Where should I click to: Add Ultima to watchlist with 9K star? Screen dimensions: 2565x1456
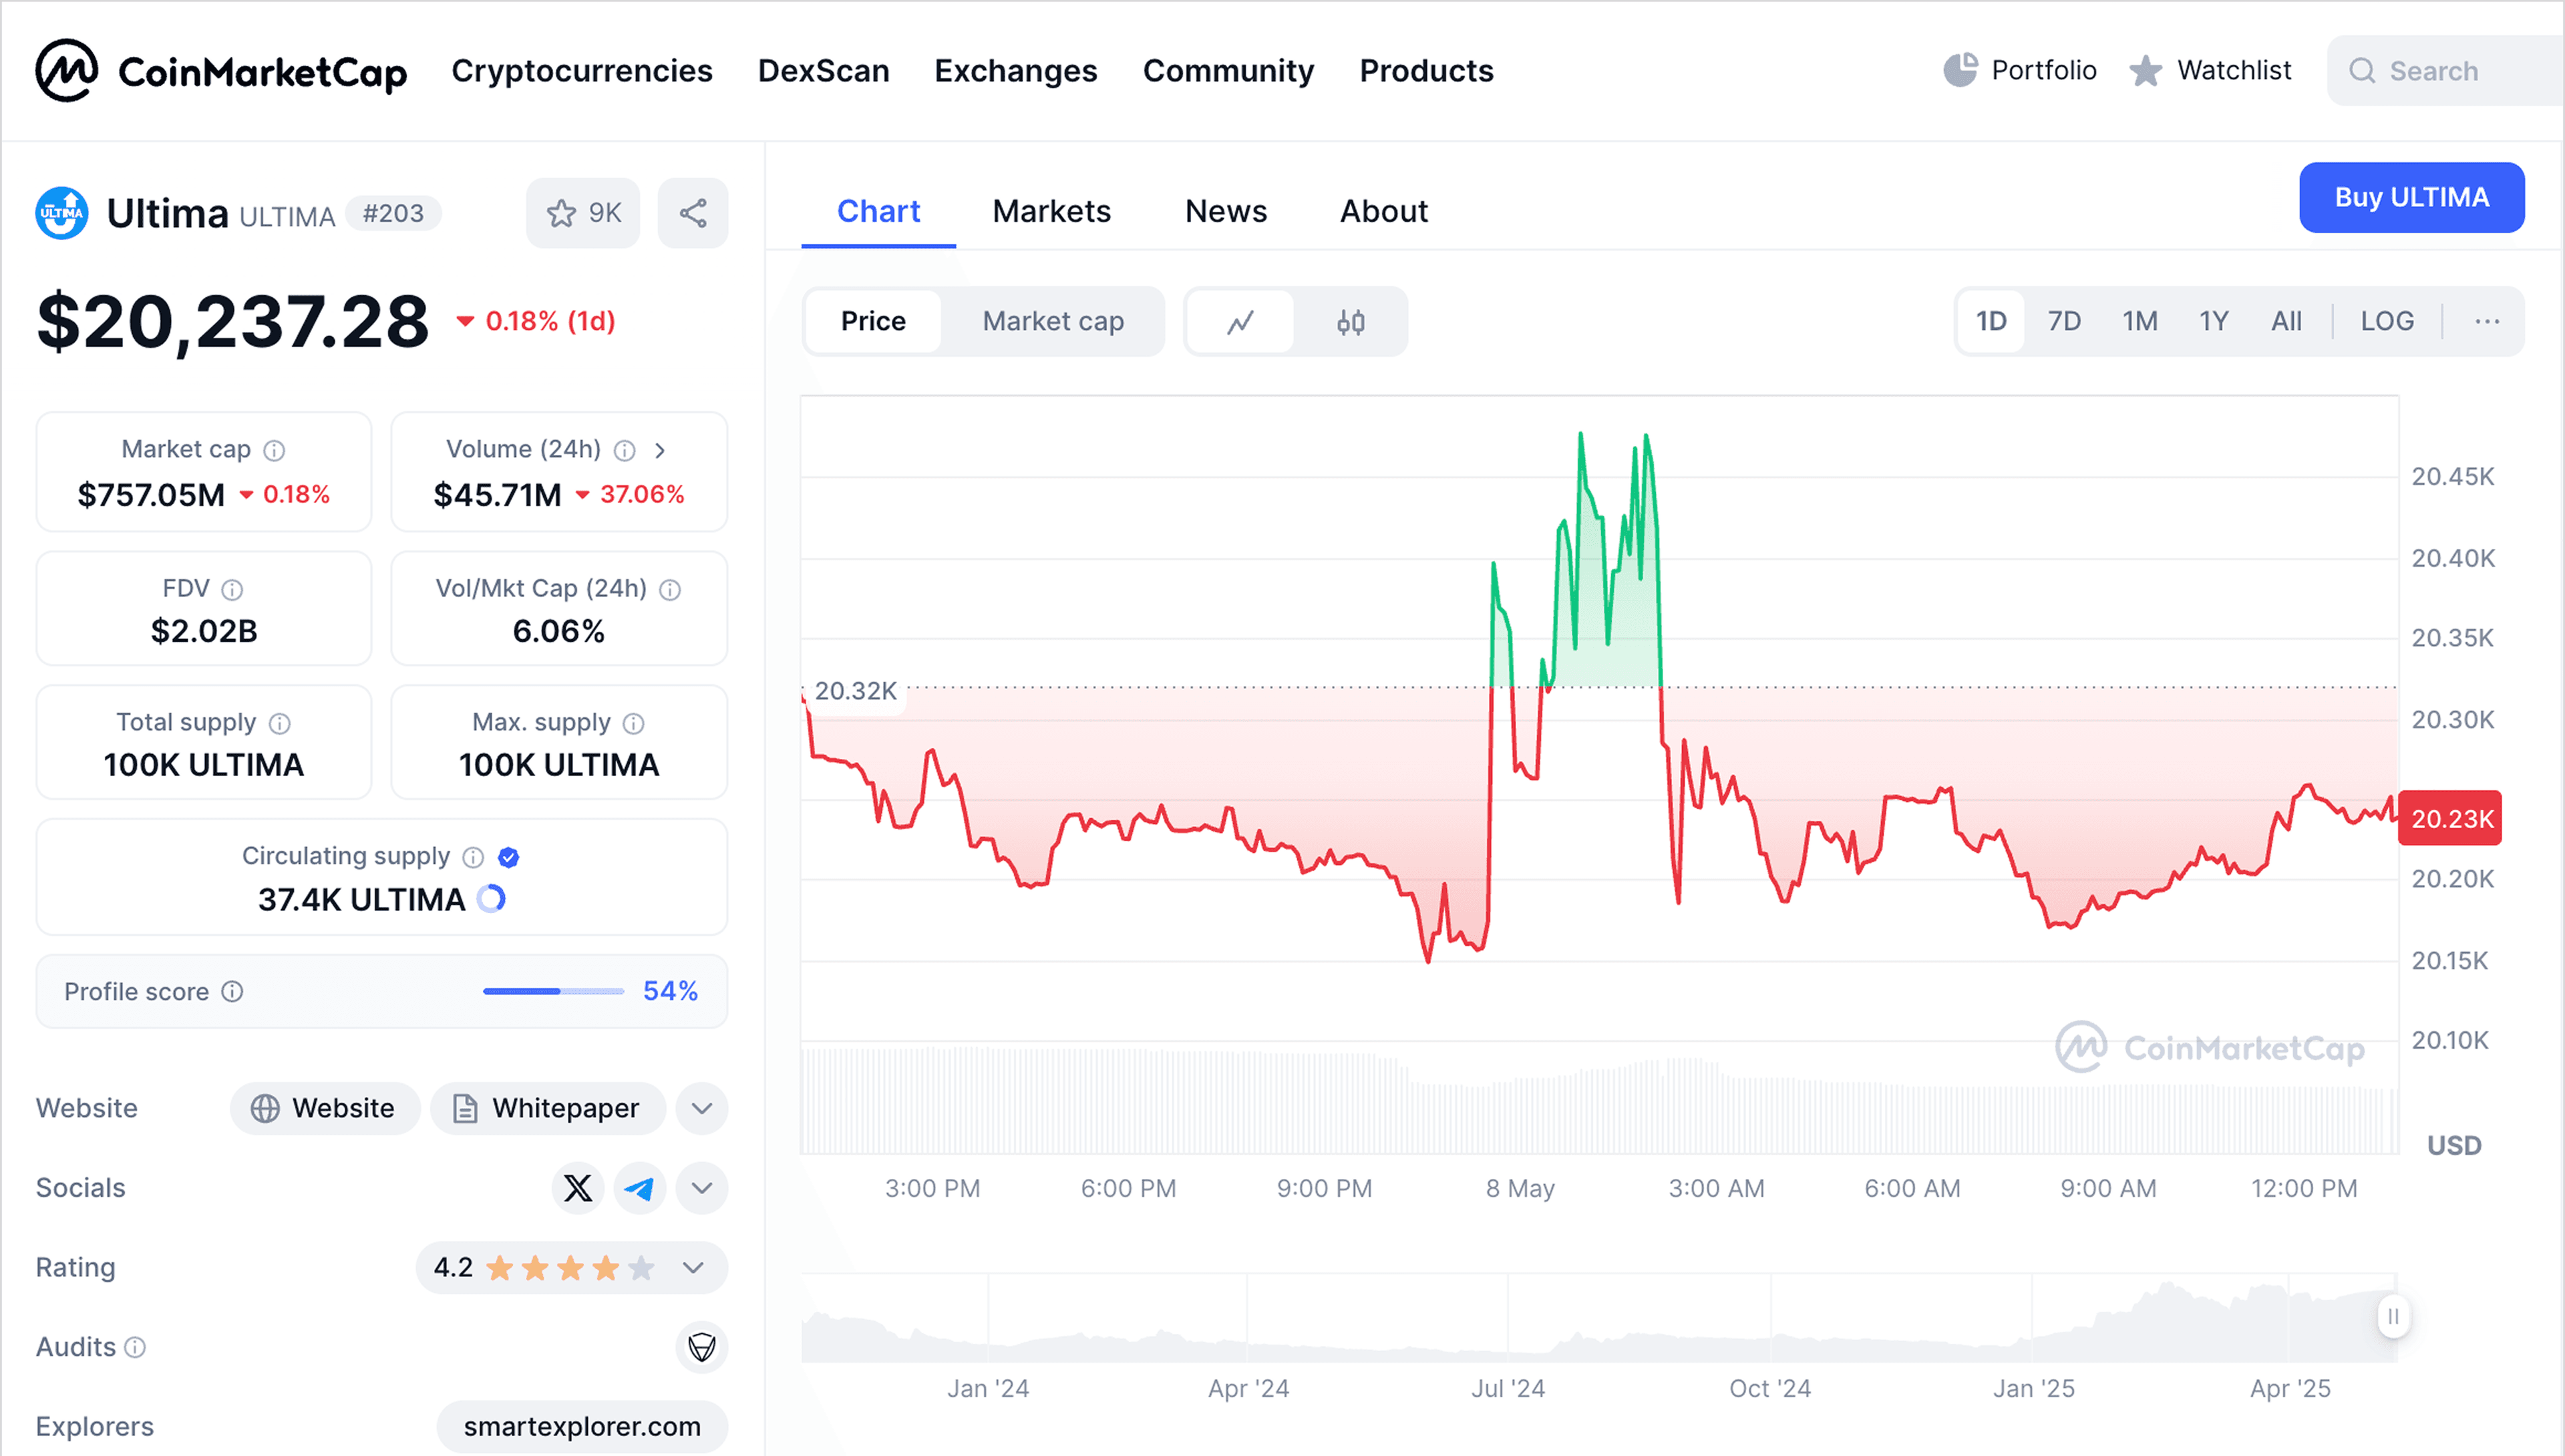(583, 213)
